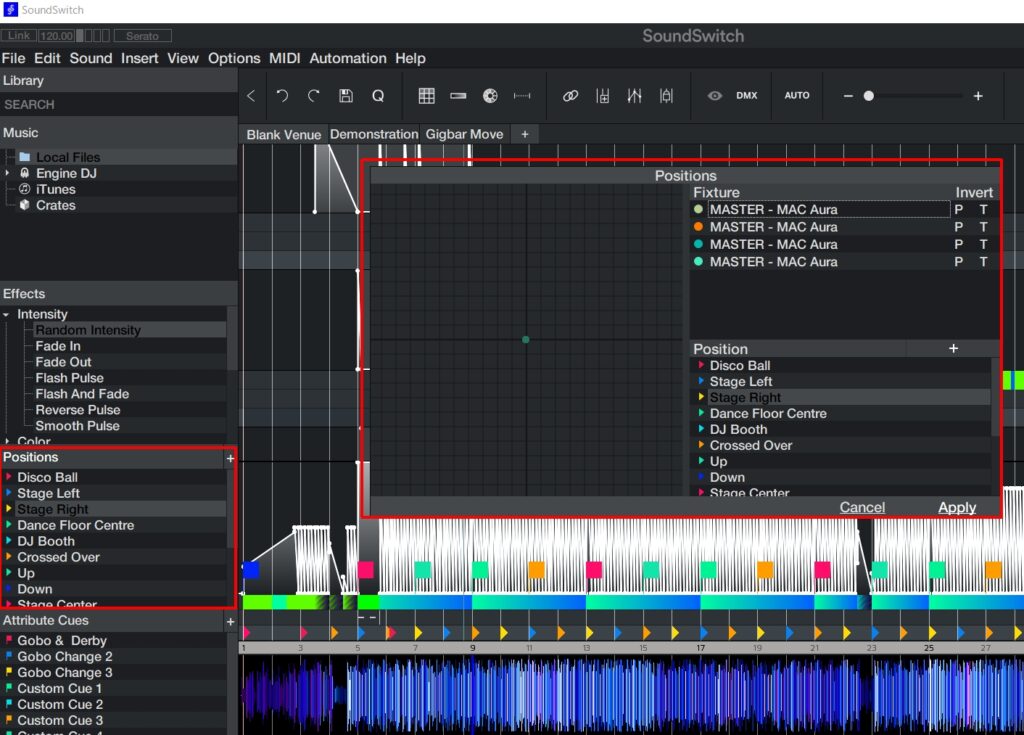The image size is (1024, 735).
Task: Select Flash And Fade effect
Action: pos(82,394)
